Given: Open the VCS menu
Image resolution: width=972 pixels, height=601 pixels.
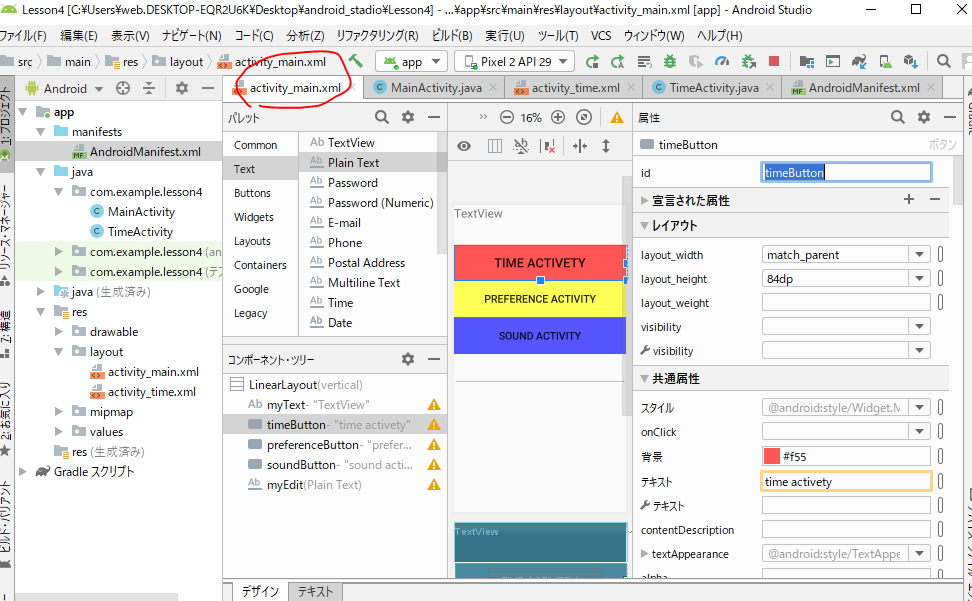Looking at the screenshot, I should (601, 35).
